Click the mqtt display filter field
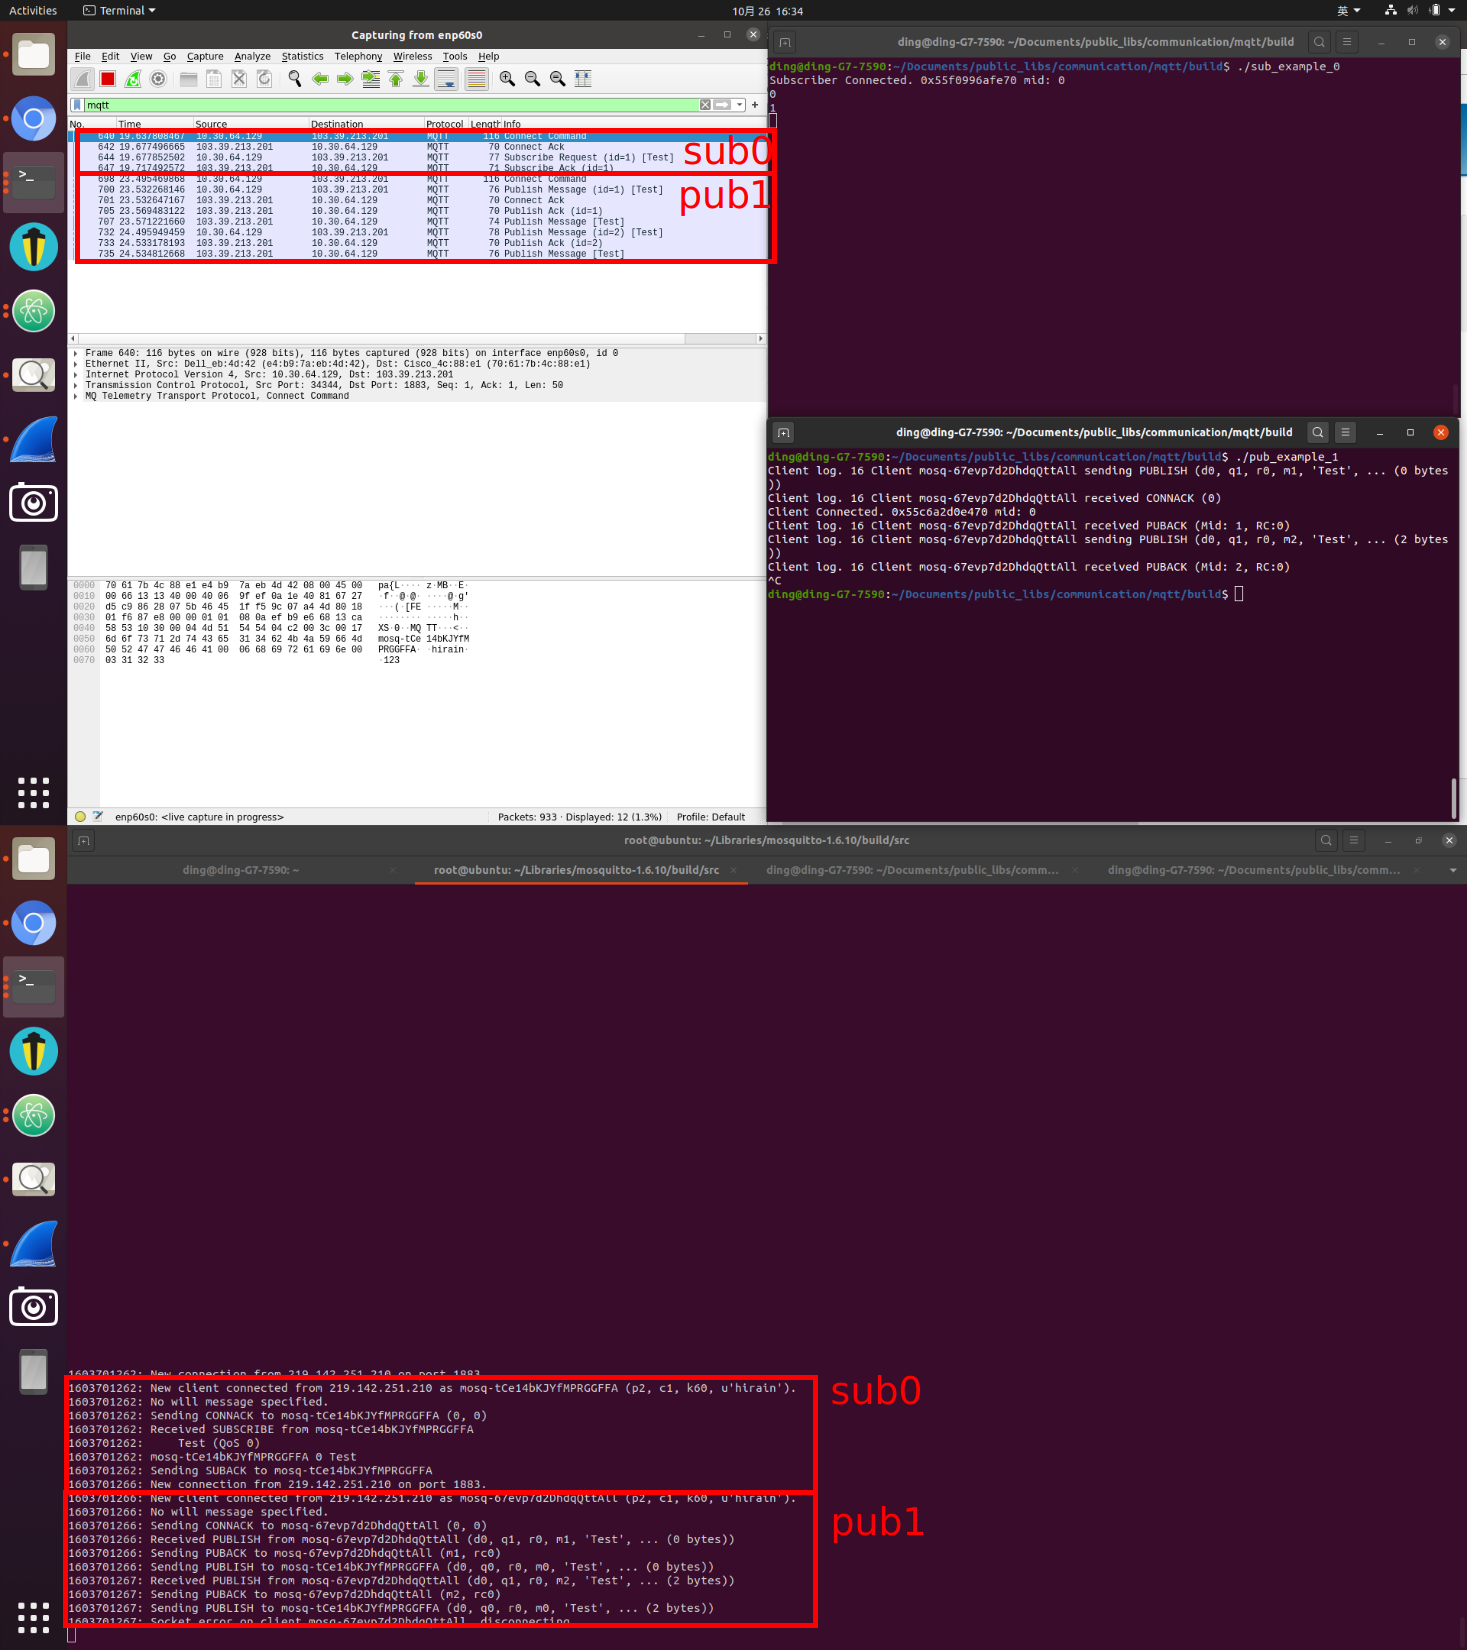1467x1651 pixels. point(390,105)
